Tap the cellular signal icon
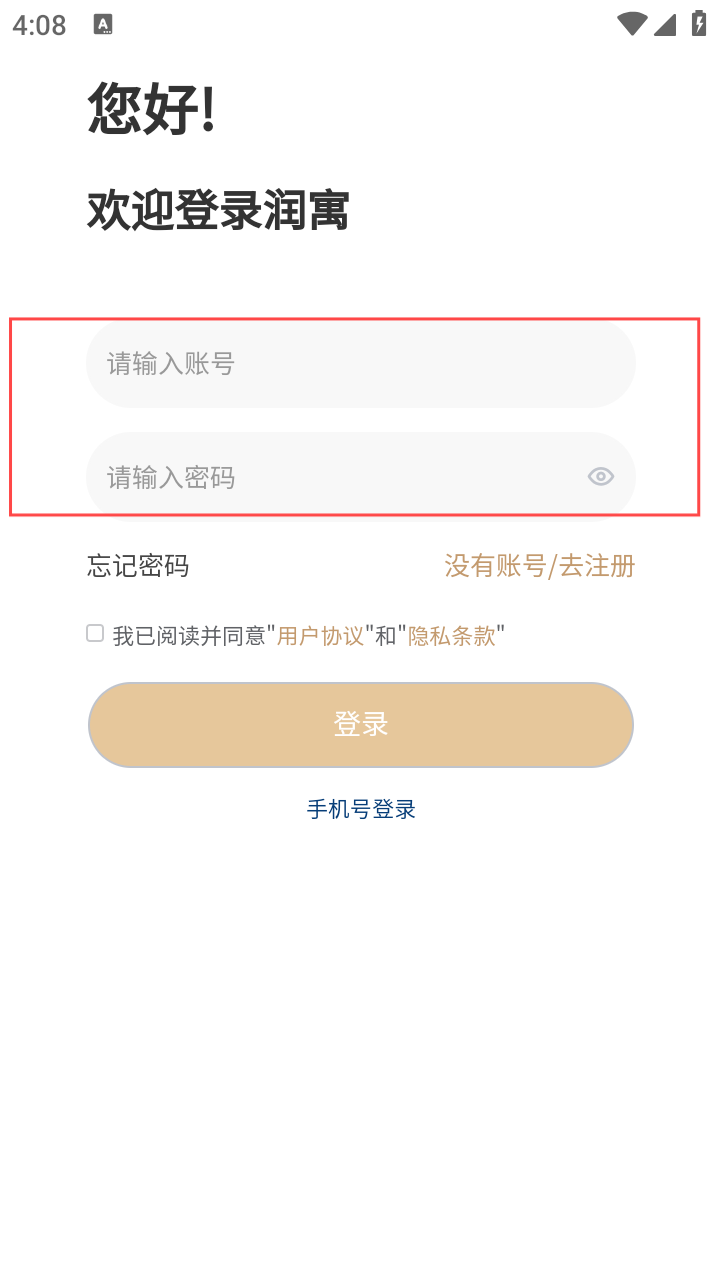The width and height of the screenshot is (720, 1280). (x=665, y=24)
